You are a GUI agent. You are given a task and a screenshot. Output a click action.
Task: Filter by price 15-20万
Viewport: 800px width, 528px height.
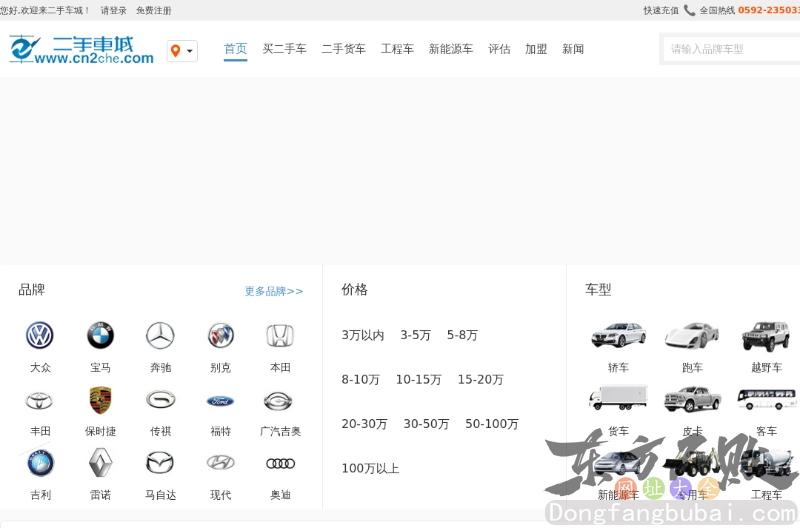click(480, 380)
